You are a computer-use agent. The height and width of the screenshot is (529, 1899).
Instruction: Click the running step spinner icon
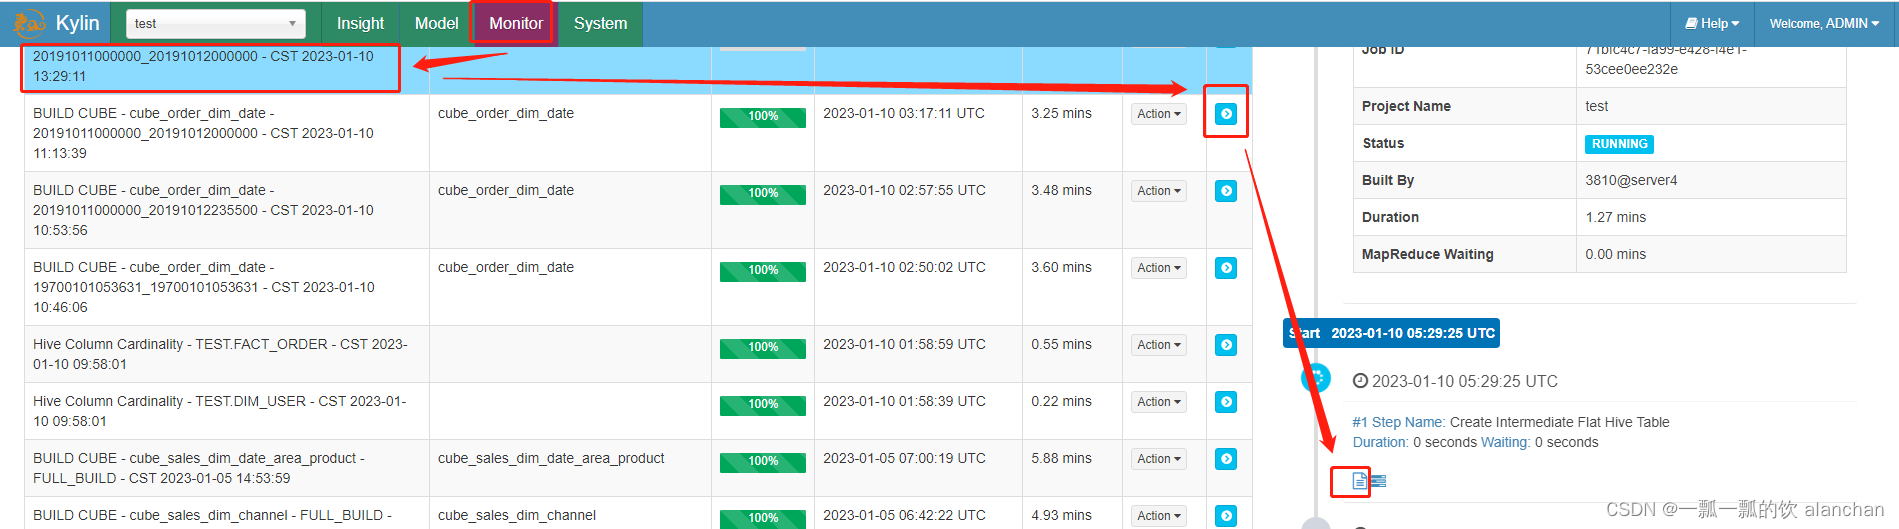click(x=1316, y=378)
